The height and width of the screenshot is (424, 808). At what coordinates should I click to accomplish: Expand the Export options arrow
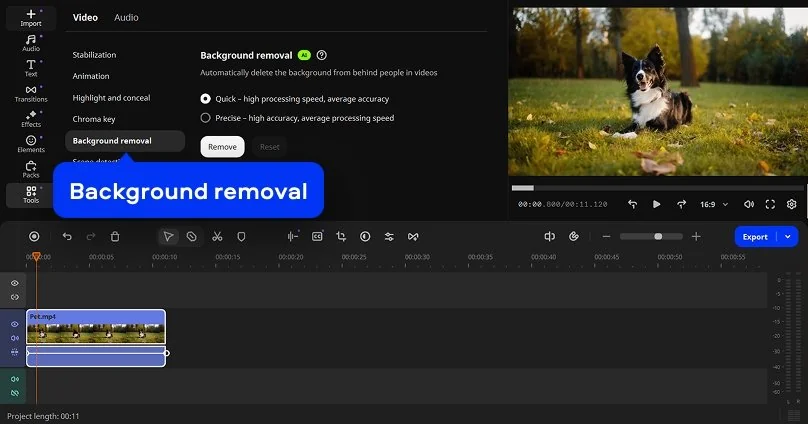click(788, 237)
